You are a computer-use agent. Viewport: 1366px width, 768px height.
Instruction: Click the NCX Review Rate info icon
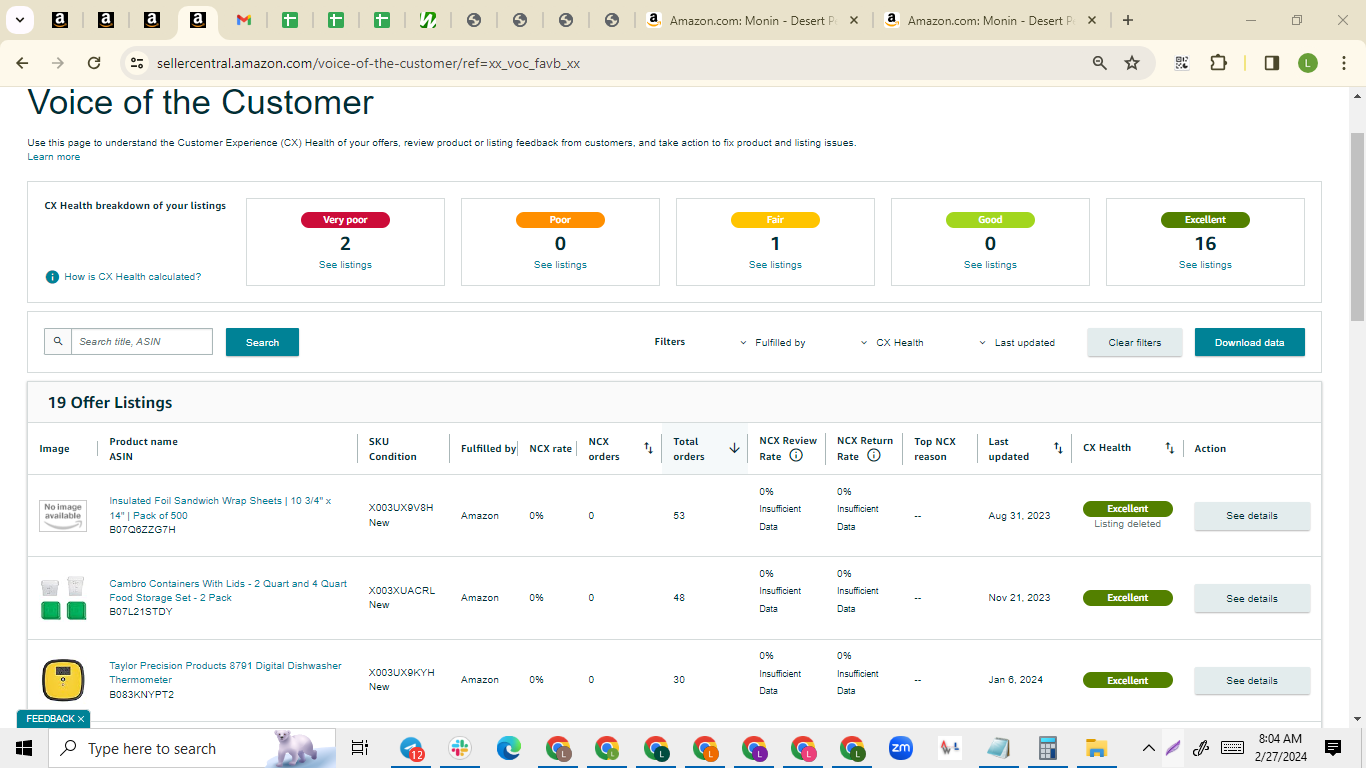(x=796, y=455)
